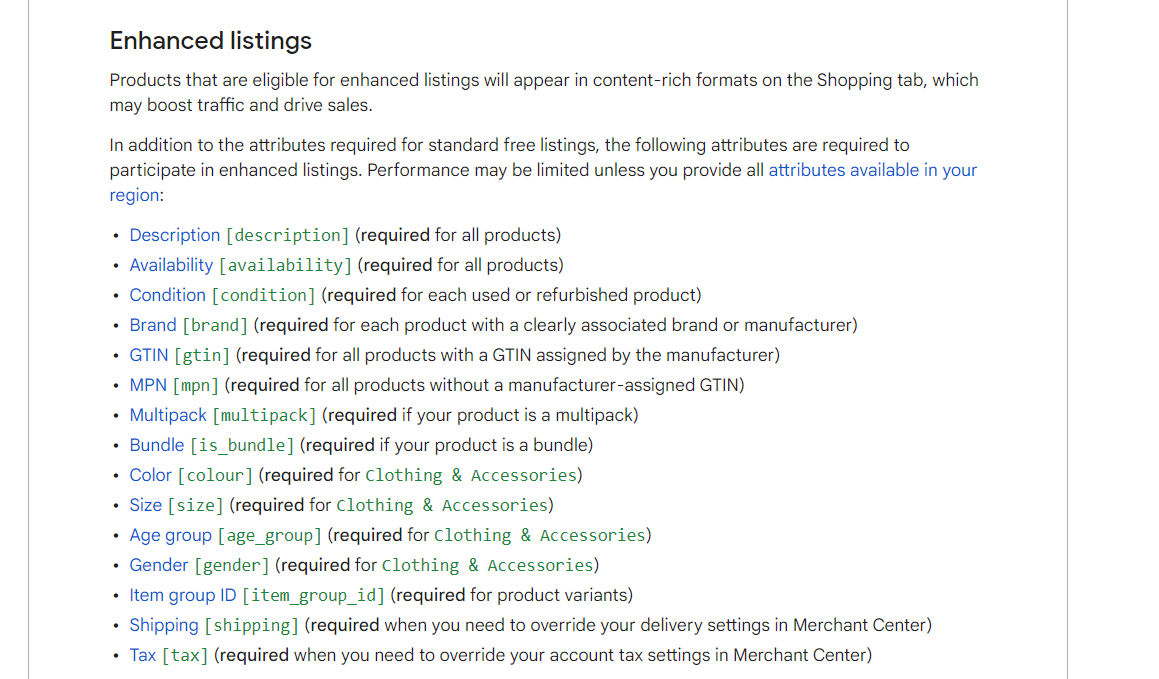Screen dimensions: 1159x679
Task: Click the GTIN [gtin] link
Action: pos(180,355)
